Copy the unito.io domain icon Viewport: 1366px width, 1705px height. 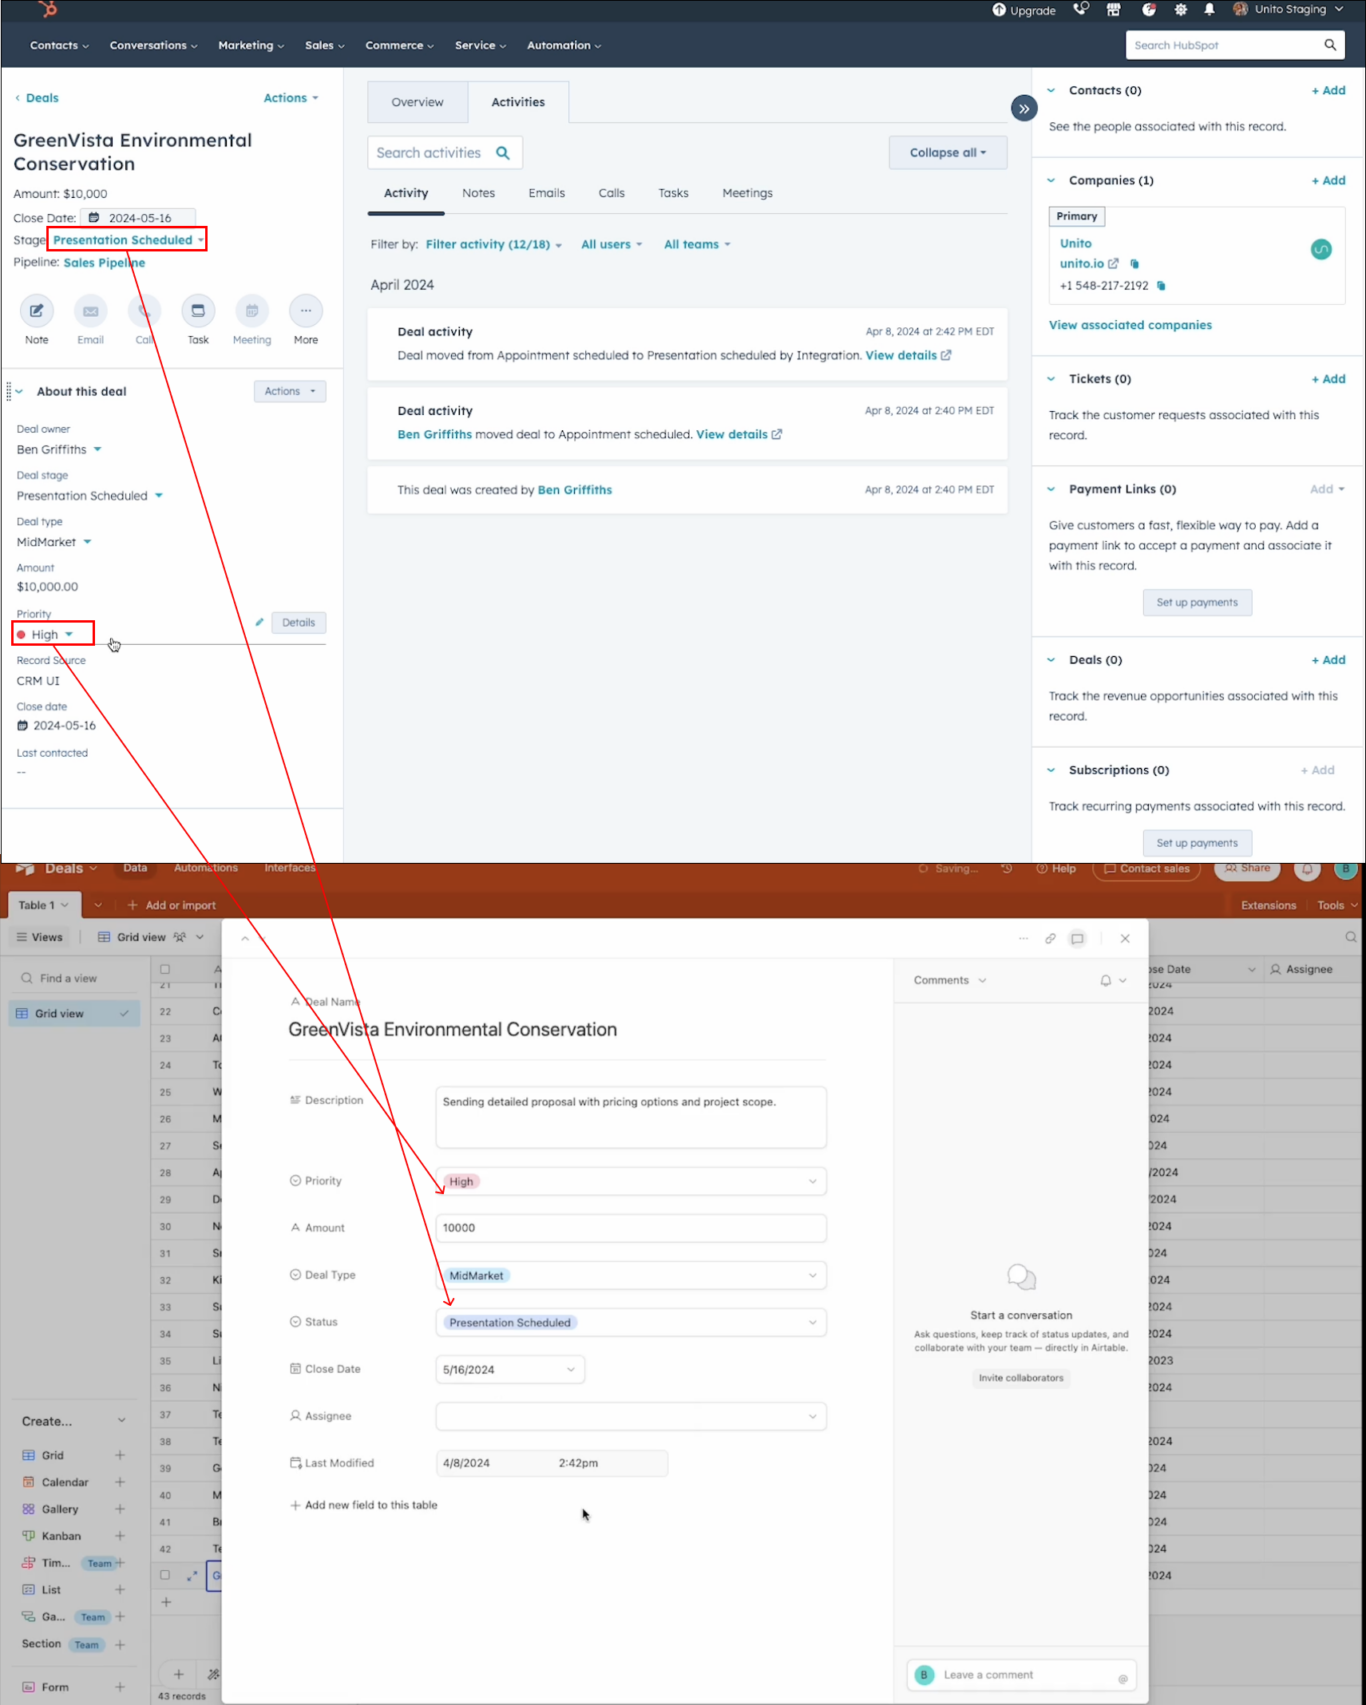1134,264
